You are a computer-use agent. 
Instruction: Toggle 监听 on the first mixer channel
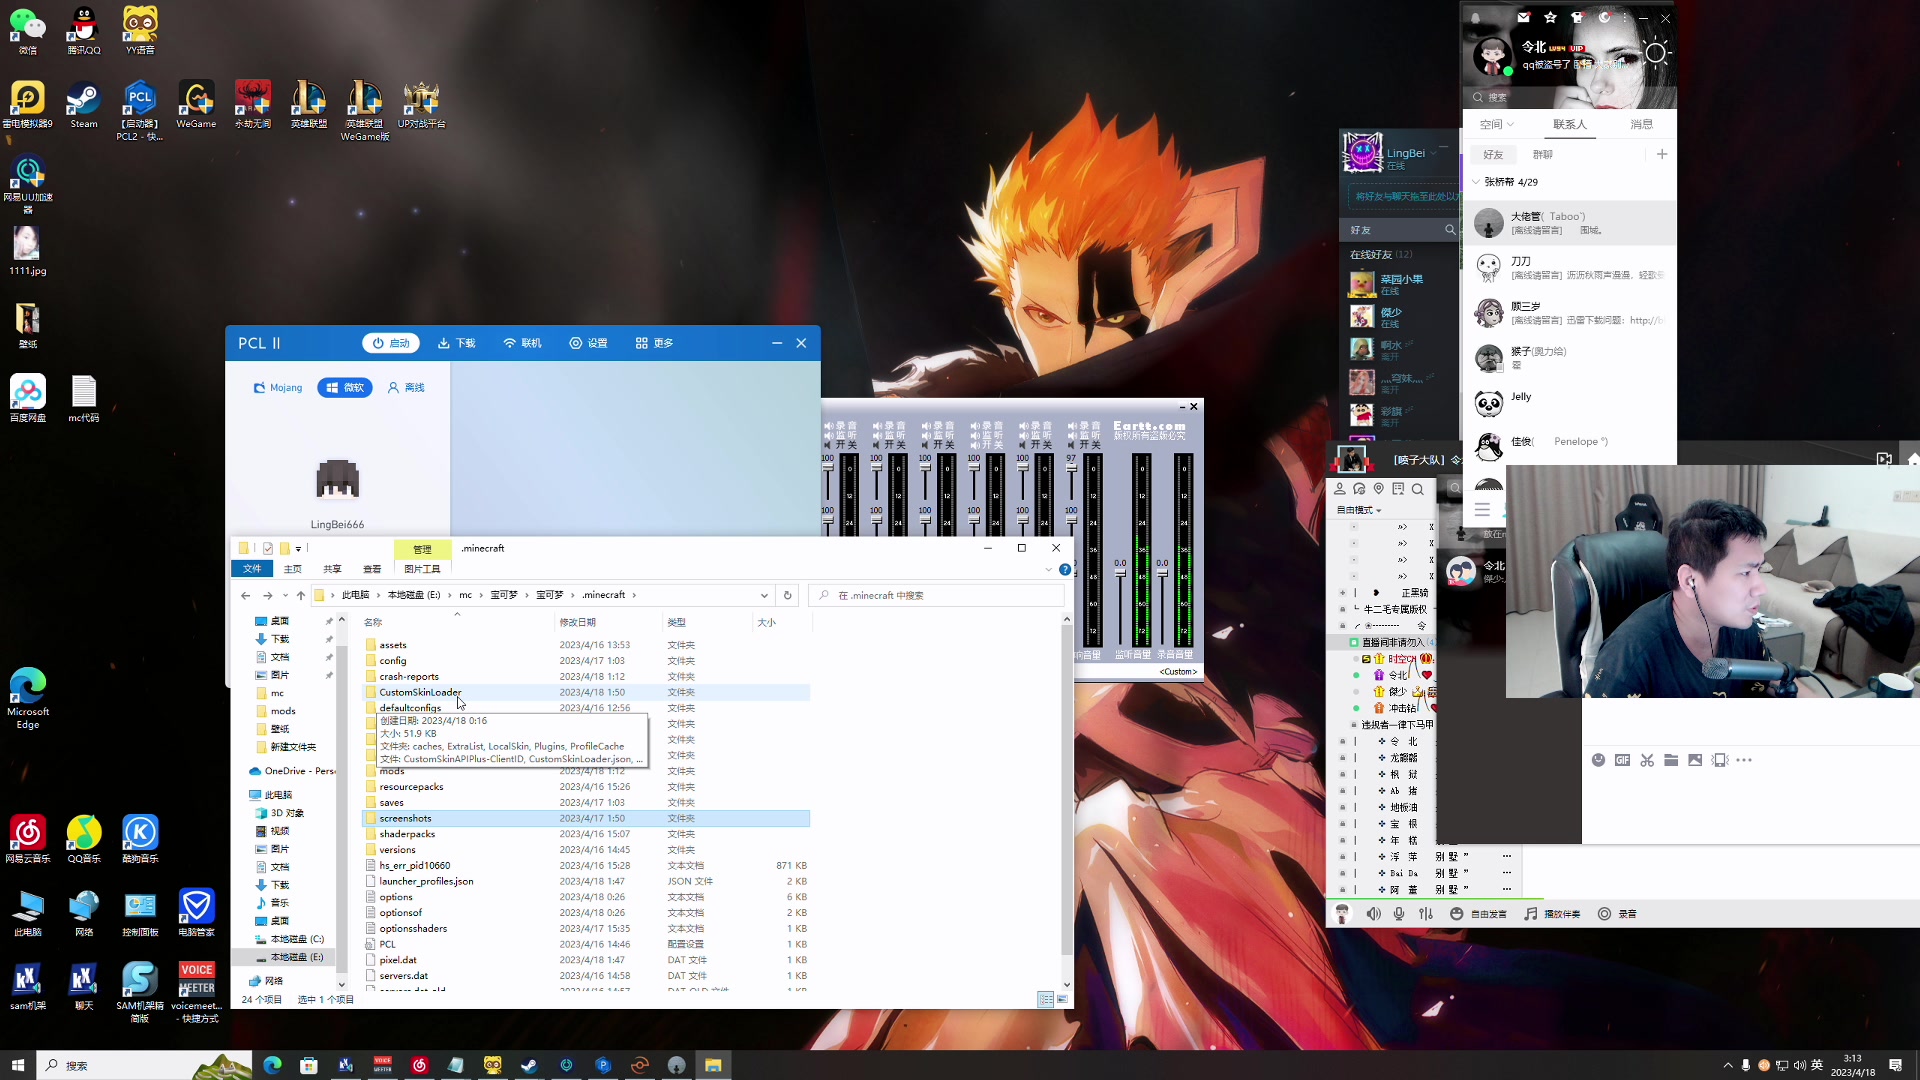pyautogui.click(x=840, y=435)
